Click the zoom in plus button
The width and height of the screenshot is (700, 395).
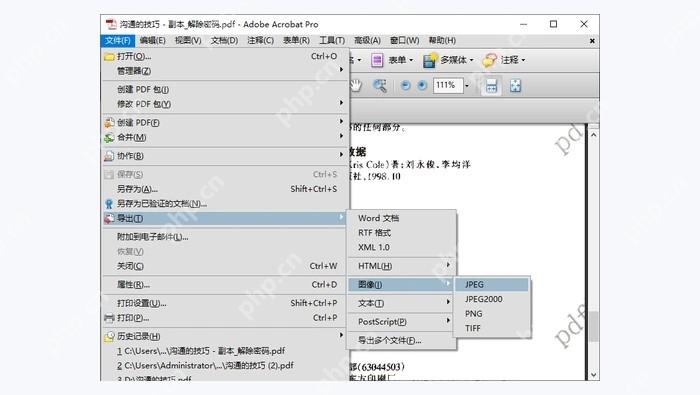[422, 85]
